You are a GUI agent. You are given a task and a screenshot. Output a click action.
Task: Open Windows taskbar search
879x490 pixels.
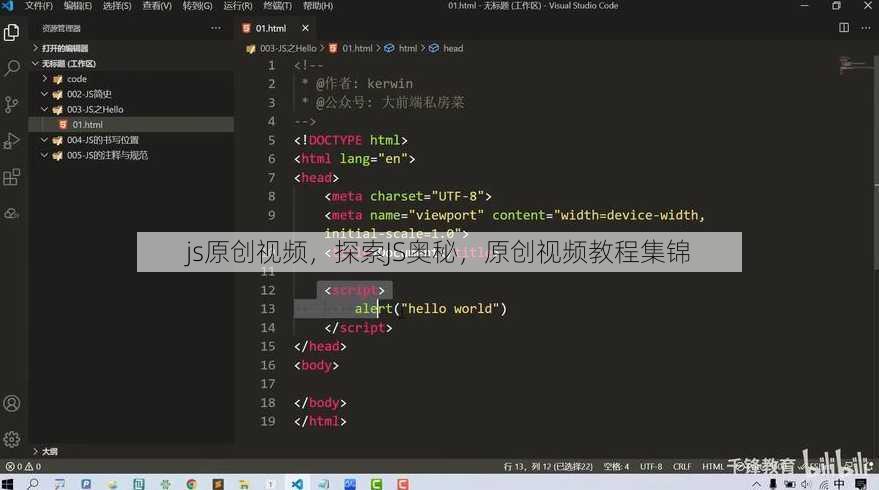coord(34,484)
